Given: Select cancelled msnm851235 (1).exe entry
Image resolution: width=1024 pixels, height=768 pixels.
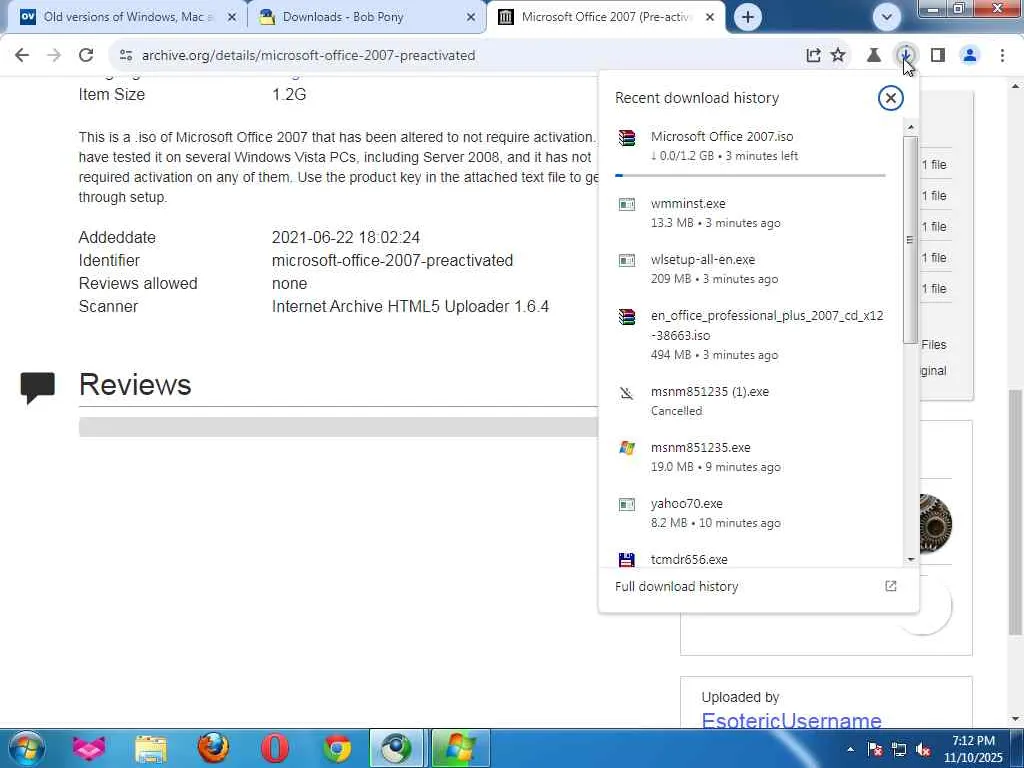Looking at the screenshot, I should pyautogui.click(x=750, y=401).
